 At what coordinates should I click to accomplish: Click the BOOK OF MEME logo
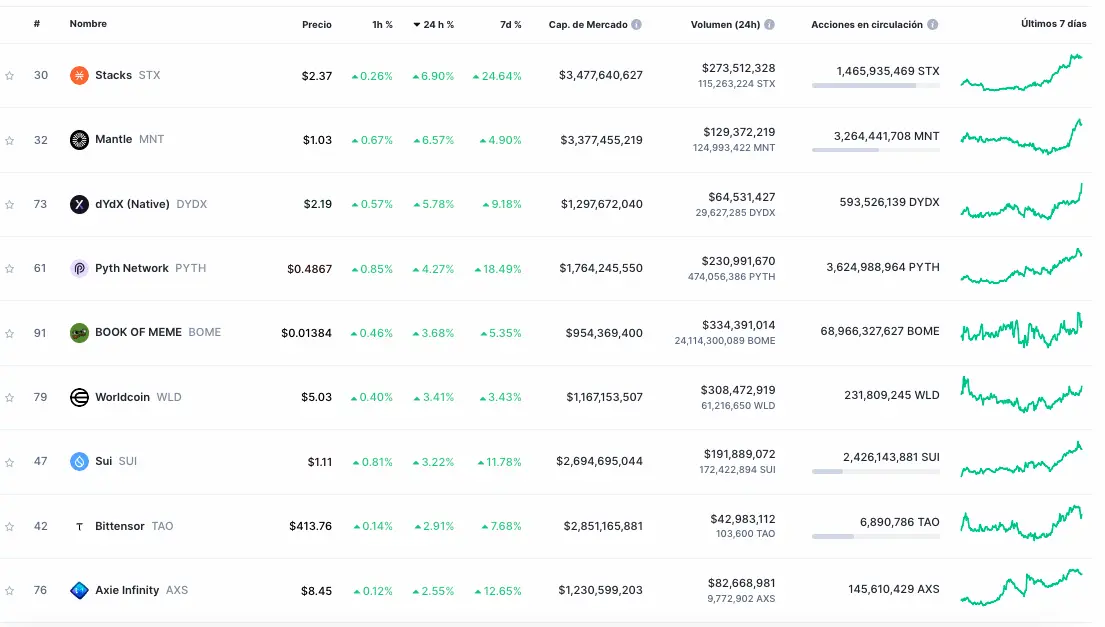click(78, 332)
